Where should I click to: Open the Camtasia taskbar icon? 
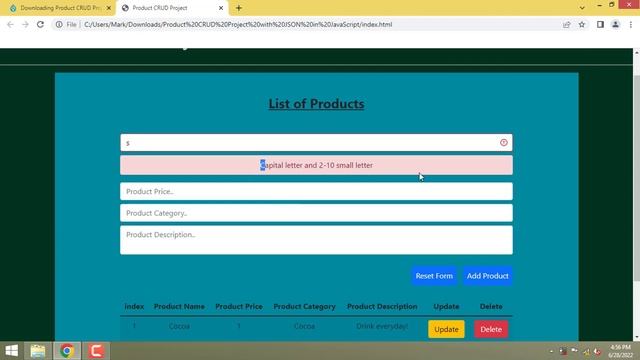(x=96, y=351)
